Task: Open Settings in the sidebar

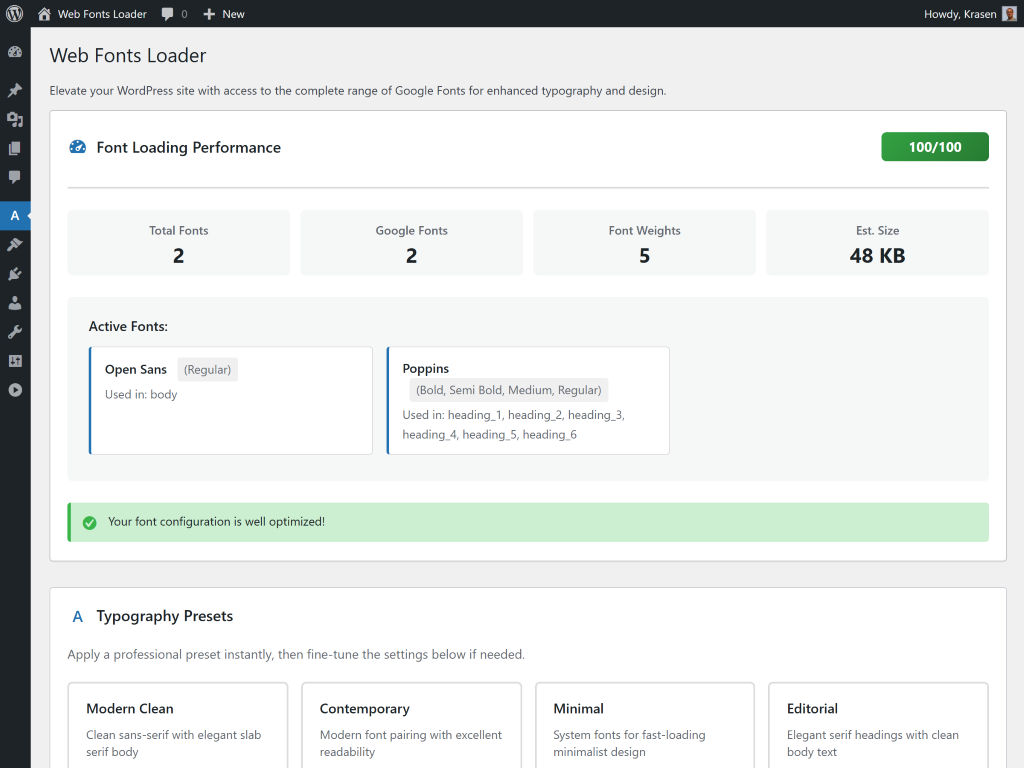Action: [15, 361]
